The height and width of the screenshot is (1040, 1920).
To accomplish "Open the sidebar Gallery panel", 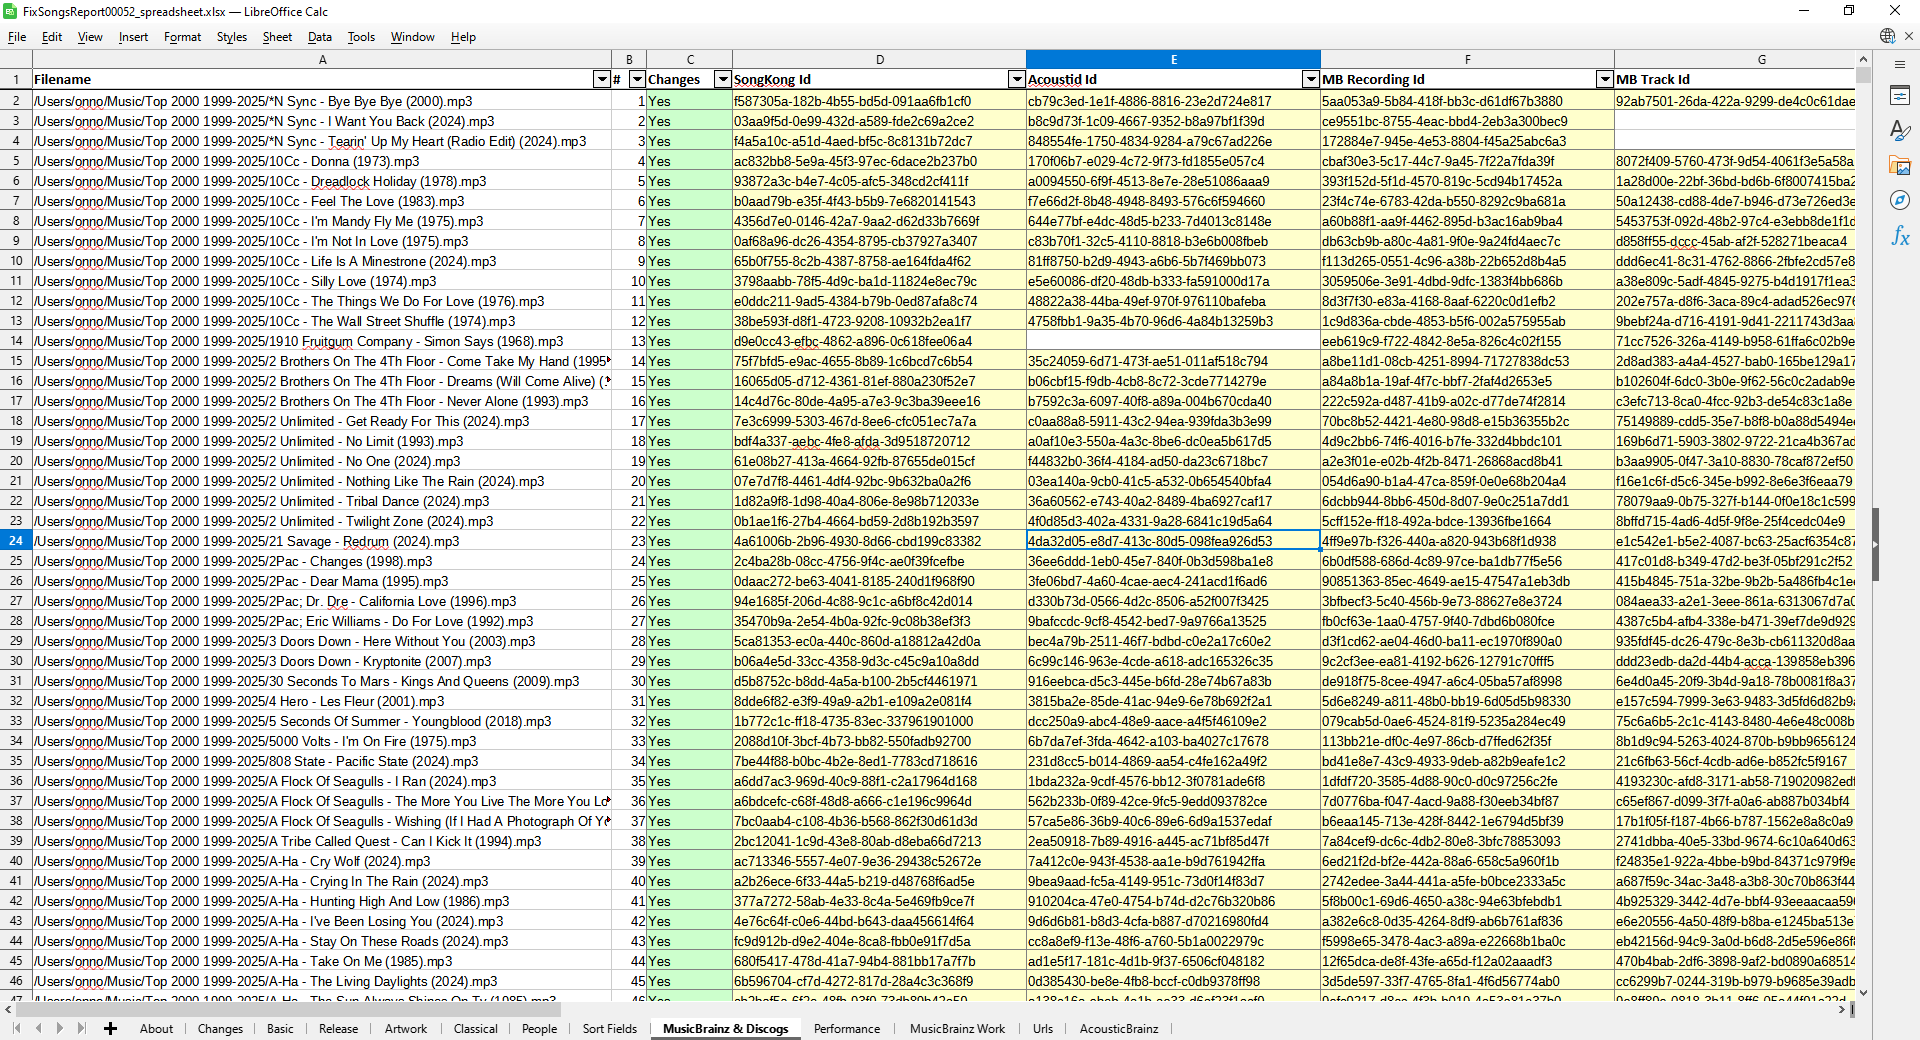I will [1899, 166].
